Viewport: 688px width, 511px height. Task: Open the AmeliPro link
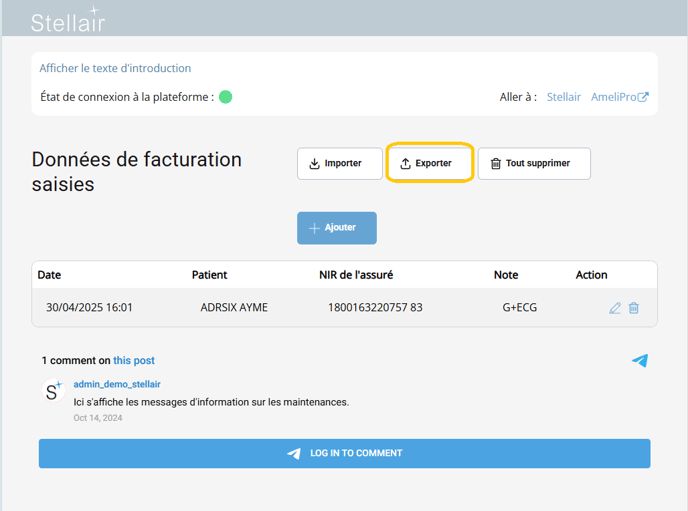click(614, 97)
